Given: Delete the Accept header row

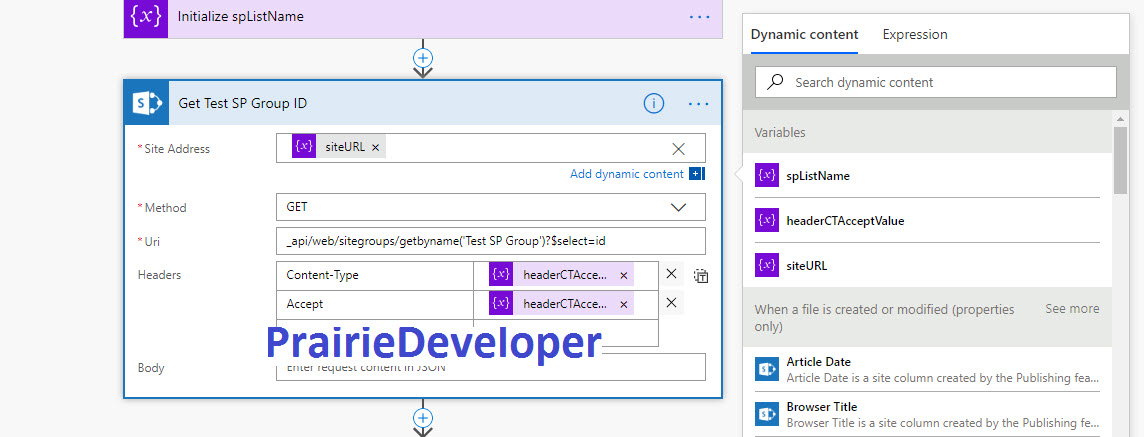Looking at the screenshot, I should click(x=672, y=302).
